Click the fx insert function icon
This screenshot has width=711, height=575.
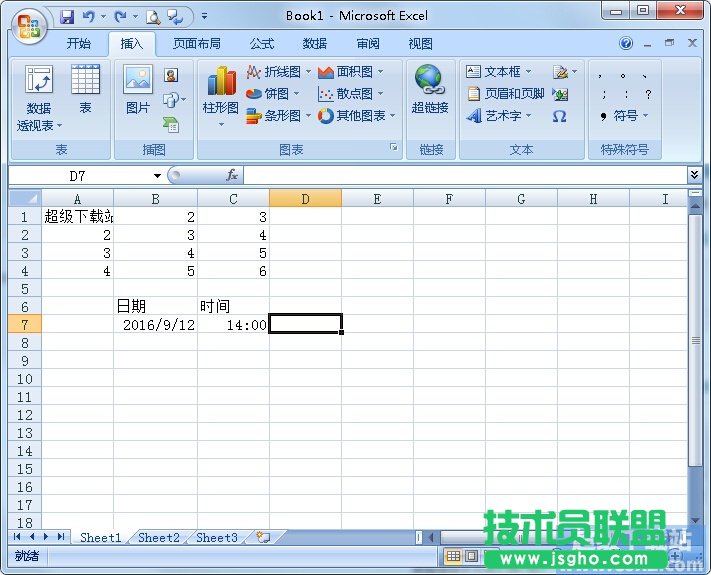(232, 175)
